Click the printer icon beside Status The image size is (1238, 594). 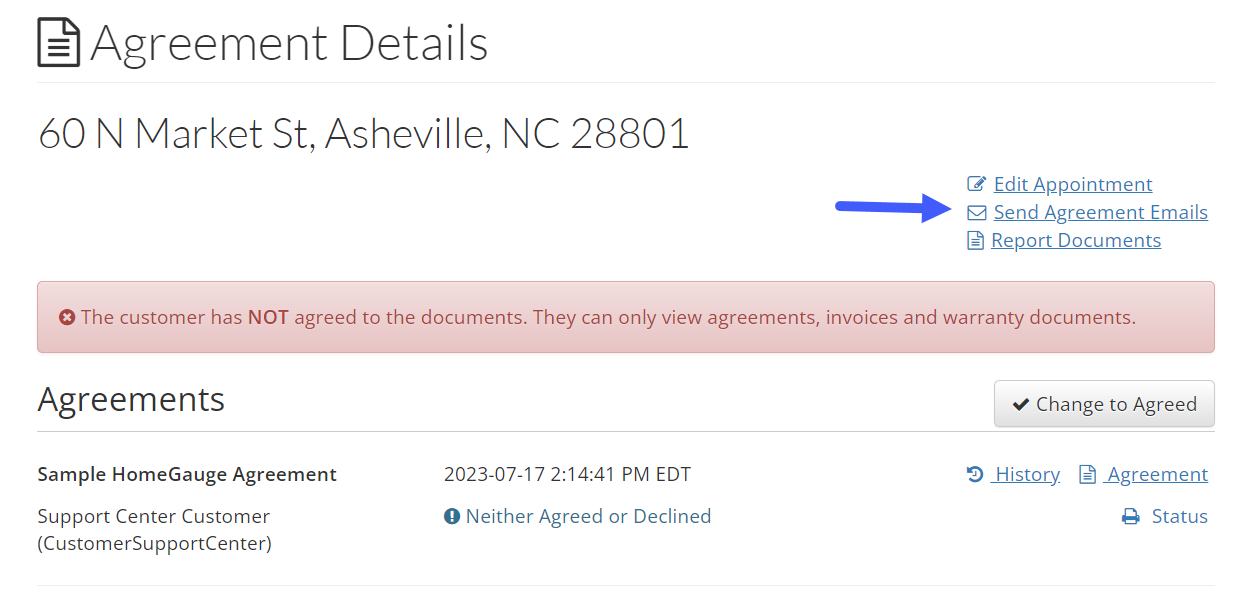[1131, 517]
